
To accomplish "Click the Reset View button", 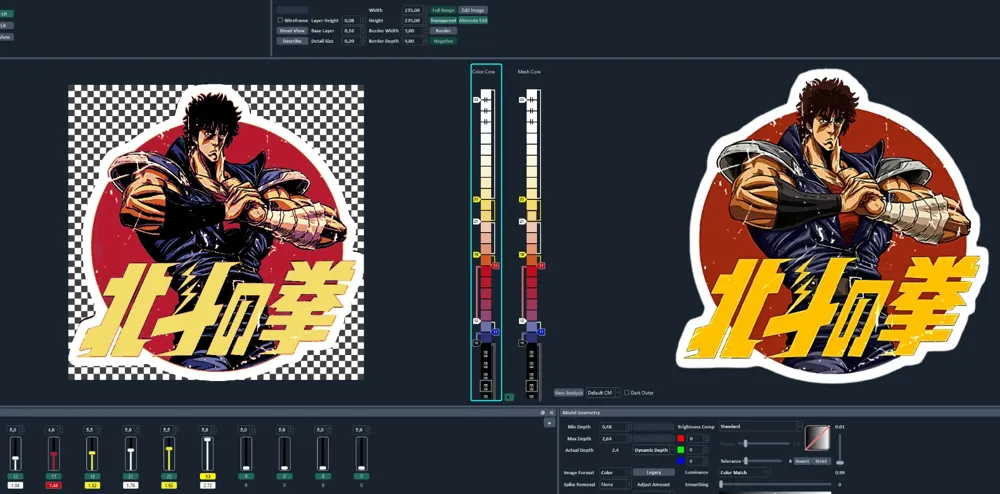I will 293,31.
